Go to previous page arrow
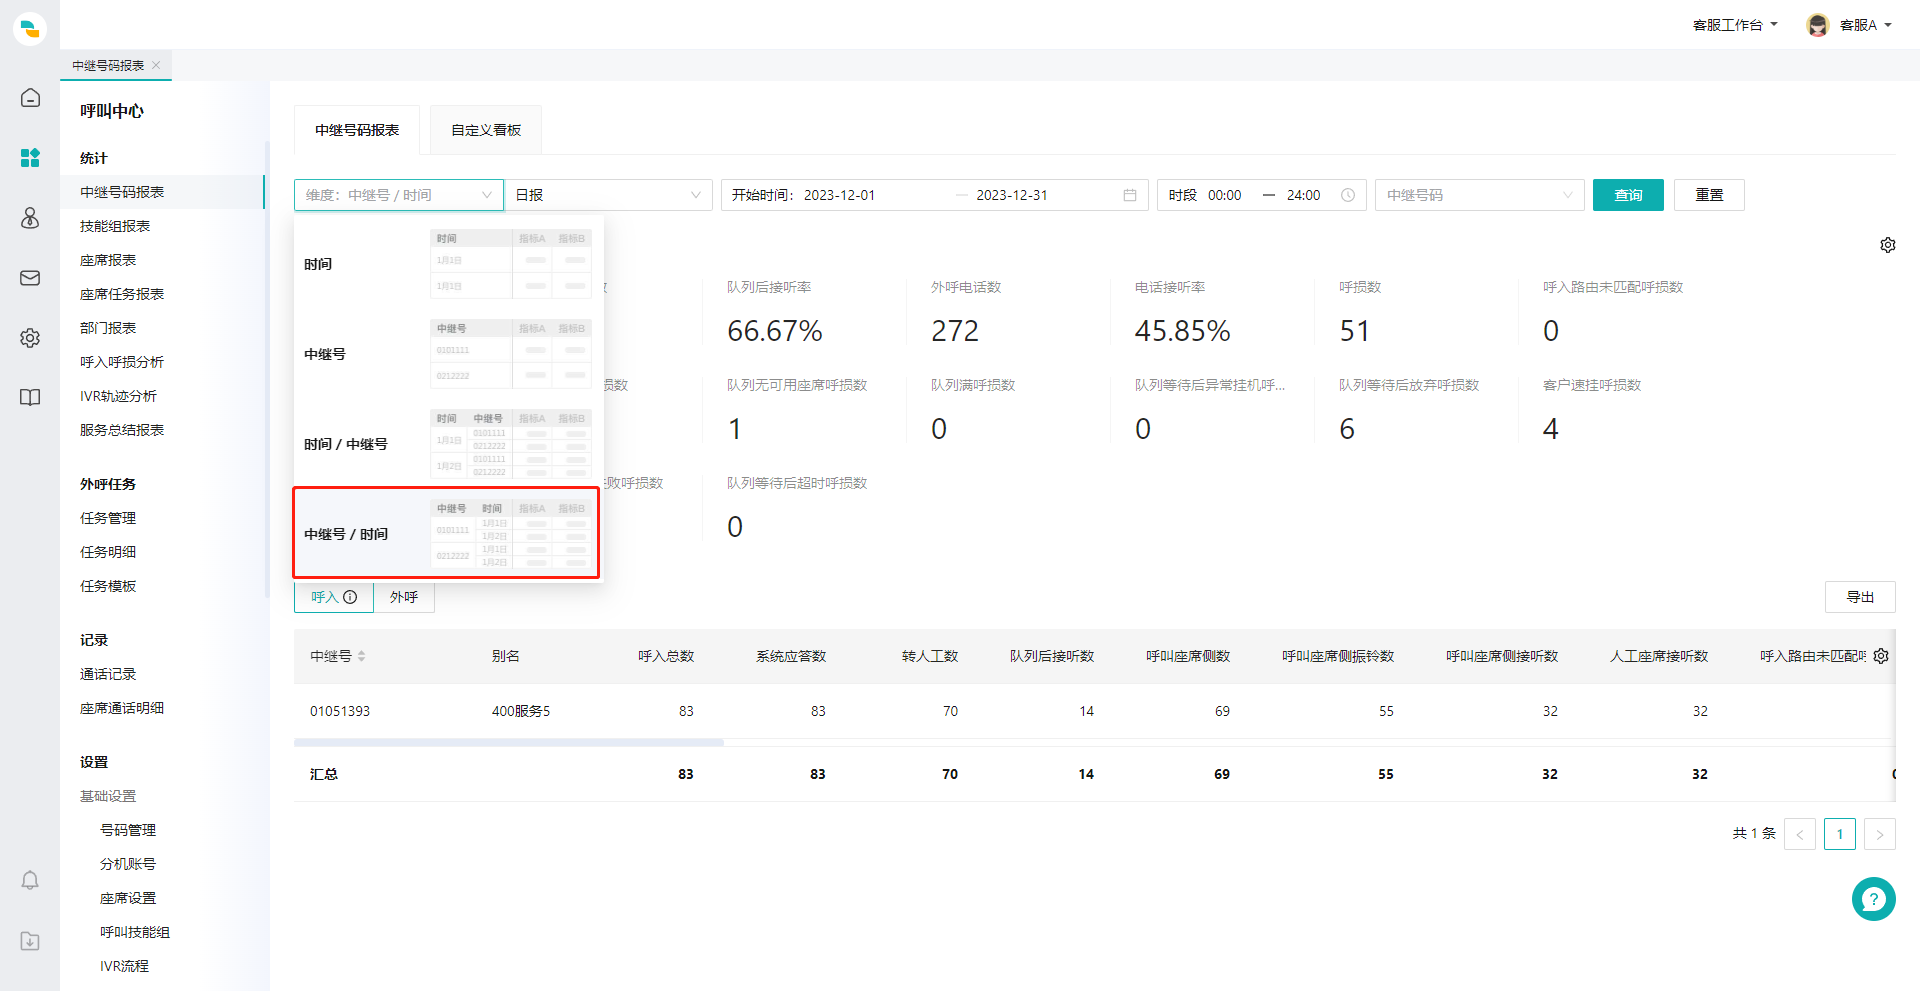Screen dimensions: 1920x991 (x=1800, y=834)
